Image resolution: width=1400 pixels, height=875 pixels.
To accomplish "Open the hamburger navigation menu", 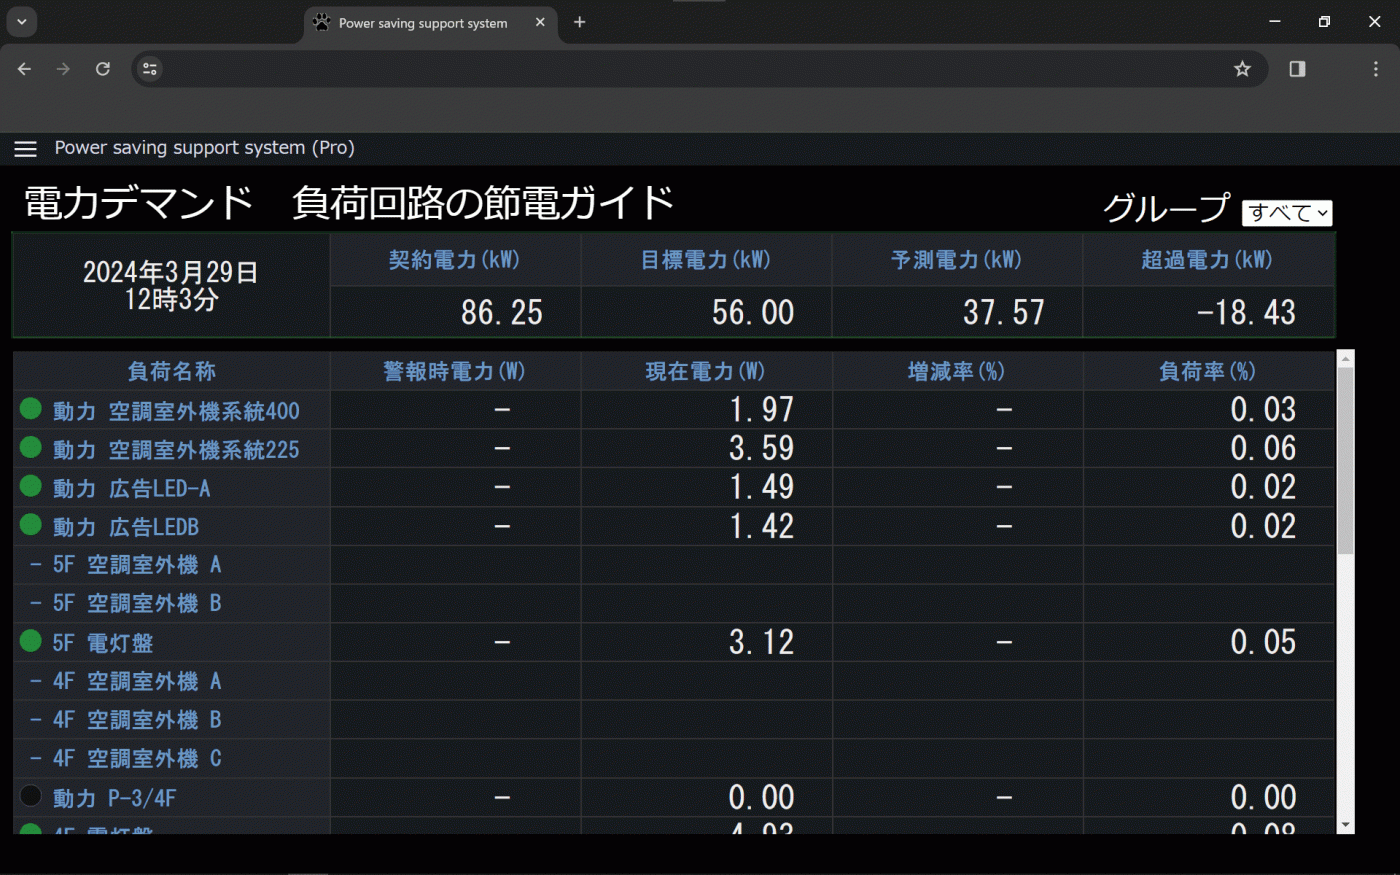I will click(x=26, y=149).
